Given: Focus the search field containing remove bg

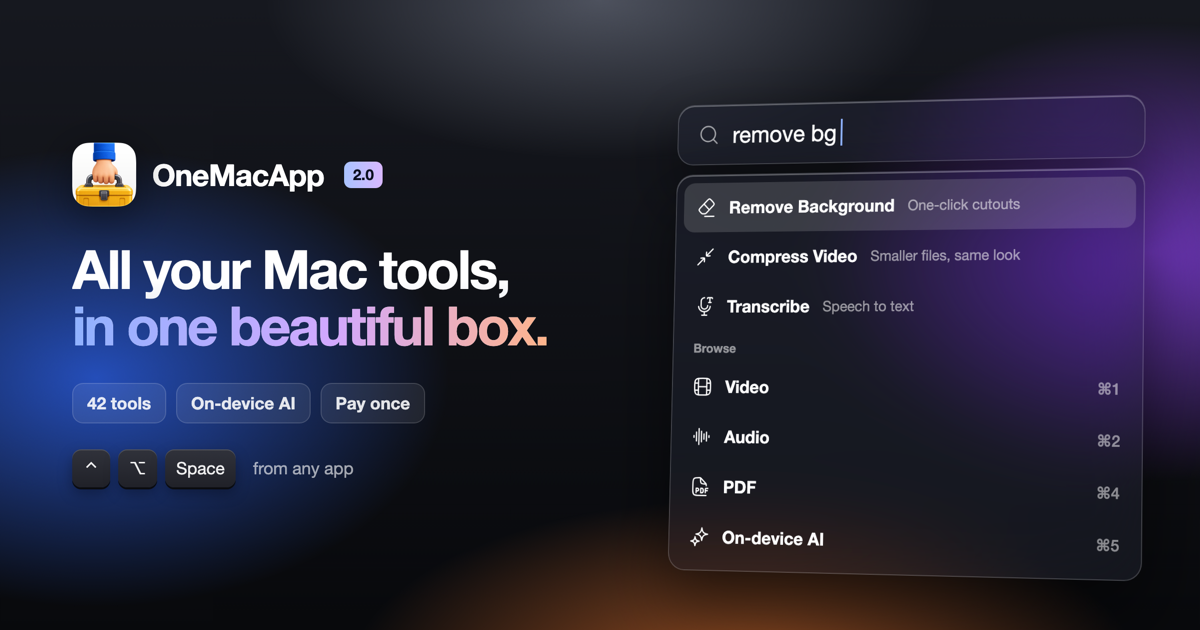Looking at the screenshot, I should [911, 131].
